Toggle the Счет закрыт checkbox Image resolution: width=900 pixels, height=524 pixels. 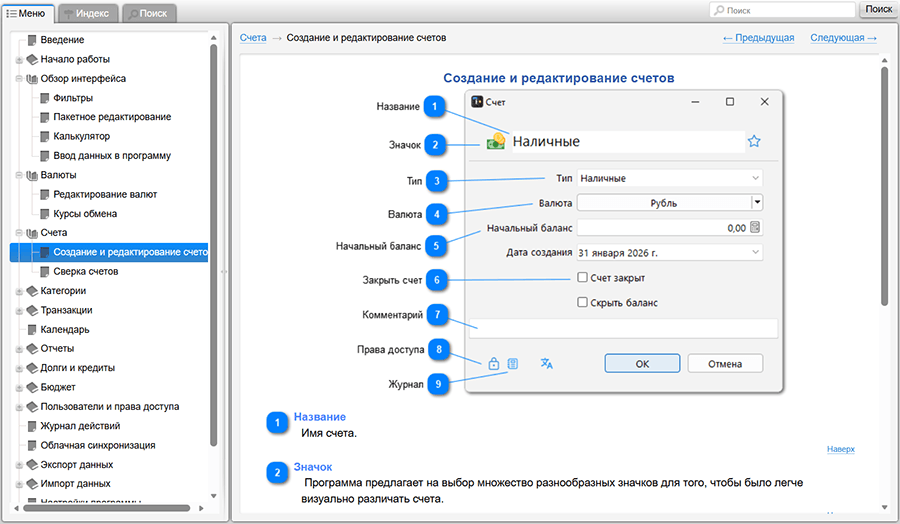click(x=582, y=278)
